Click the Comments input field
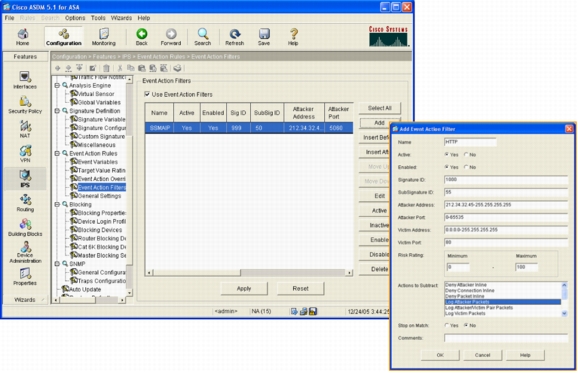The image size is (578, 373). click(x=506, y=338)
